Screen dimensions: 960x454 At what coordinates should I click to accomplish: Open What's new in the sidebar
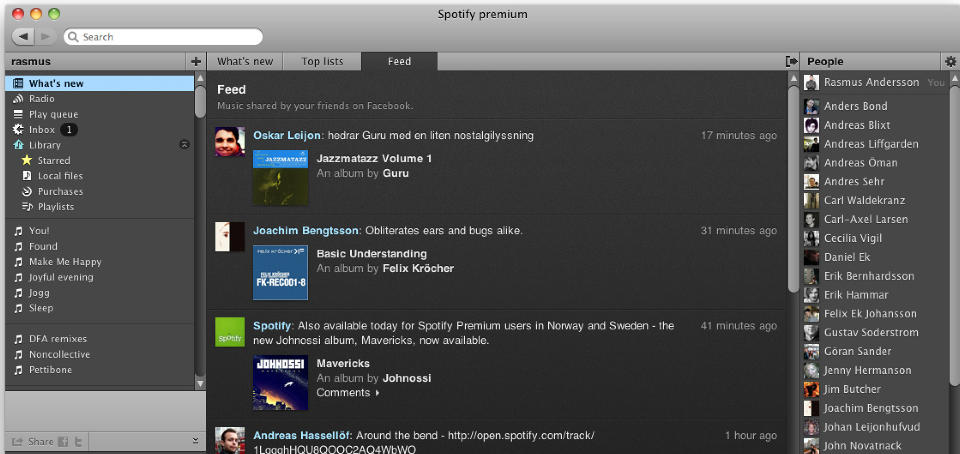coord(100,83)
